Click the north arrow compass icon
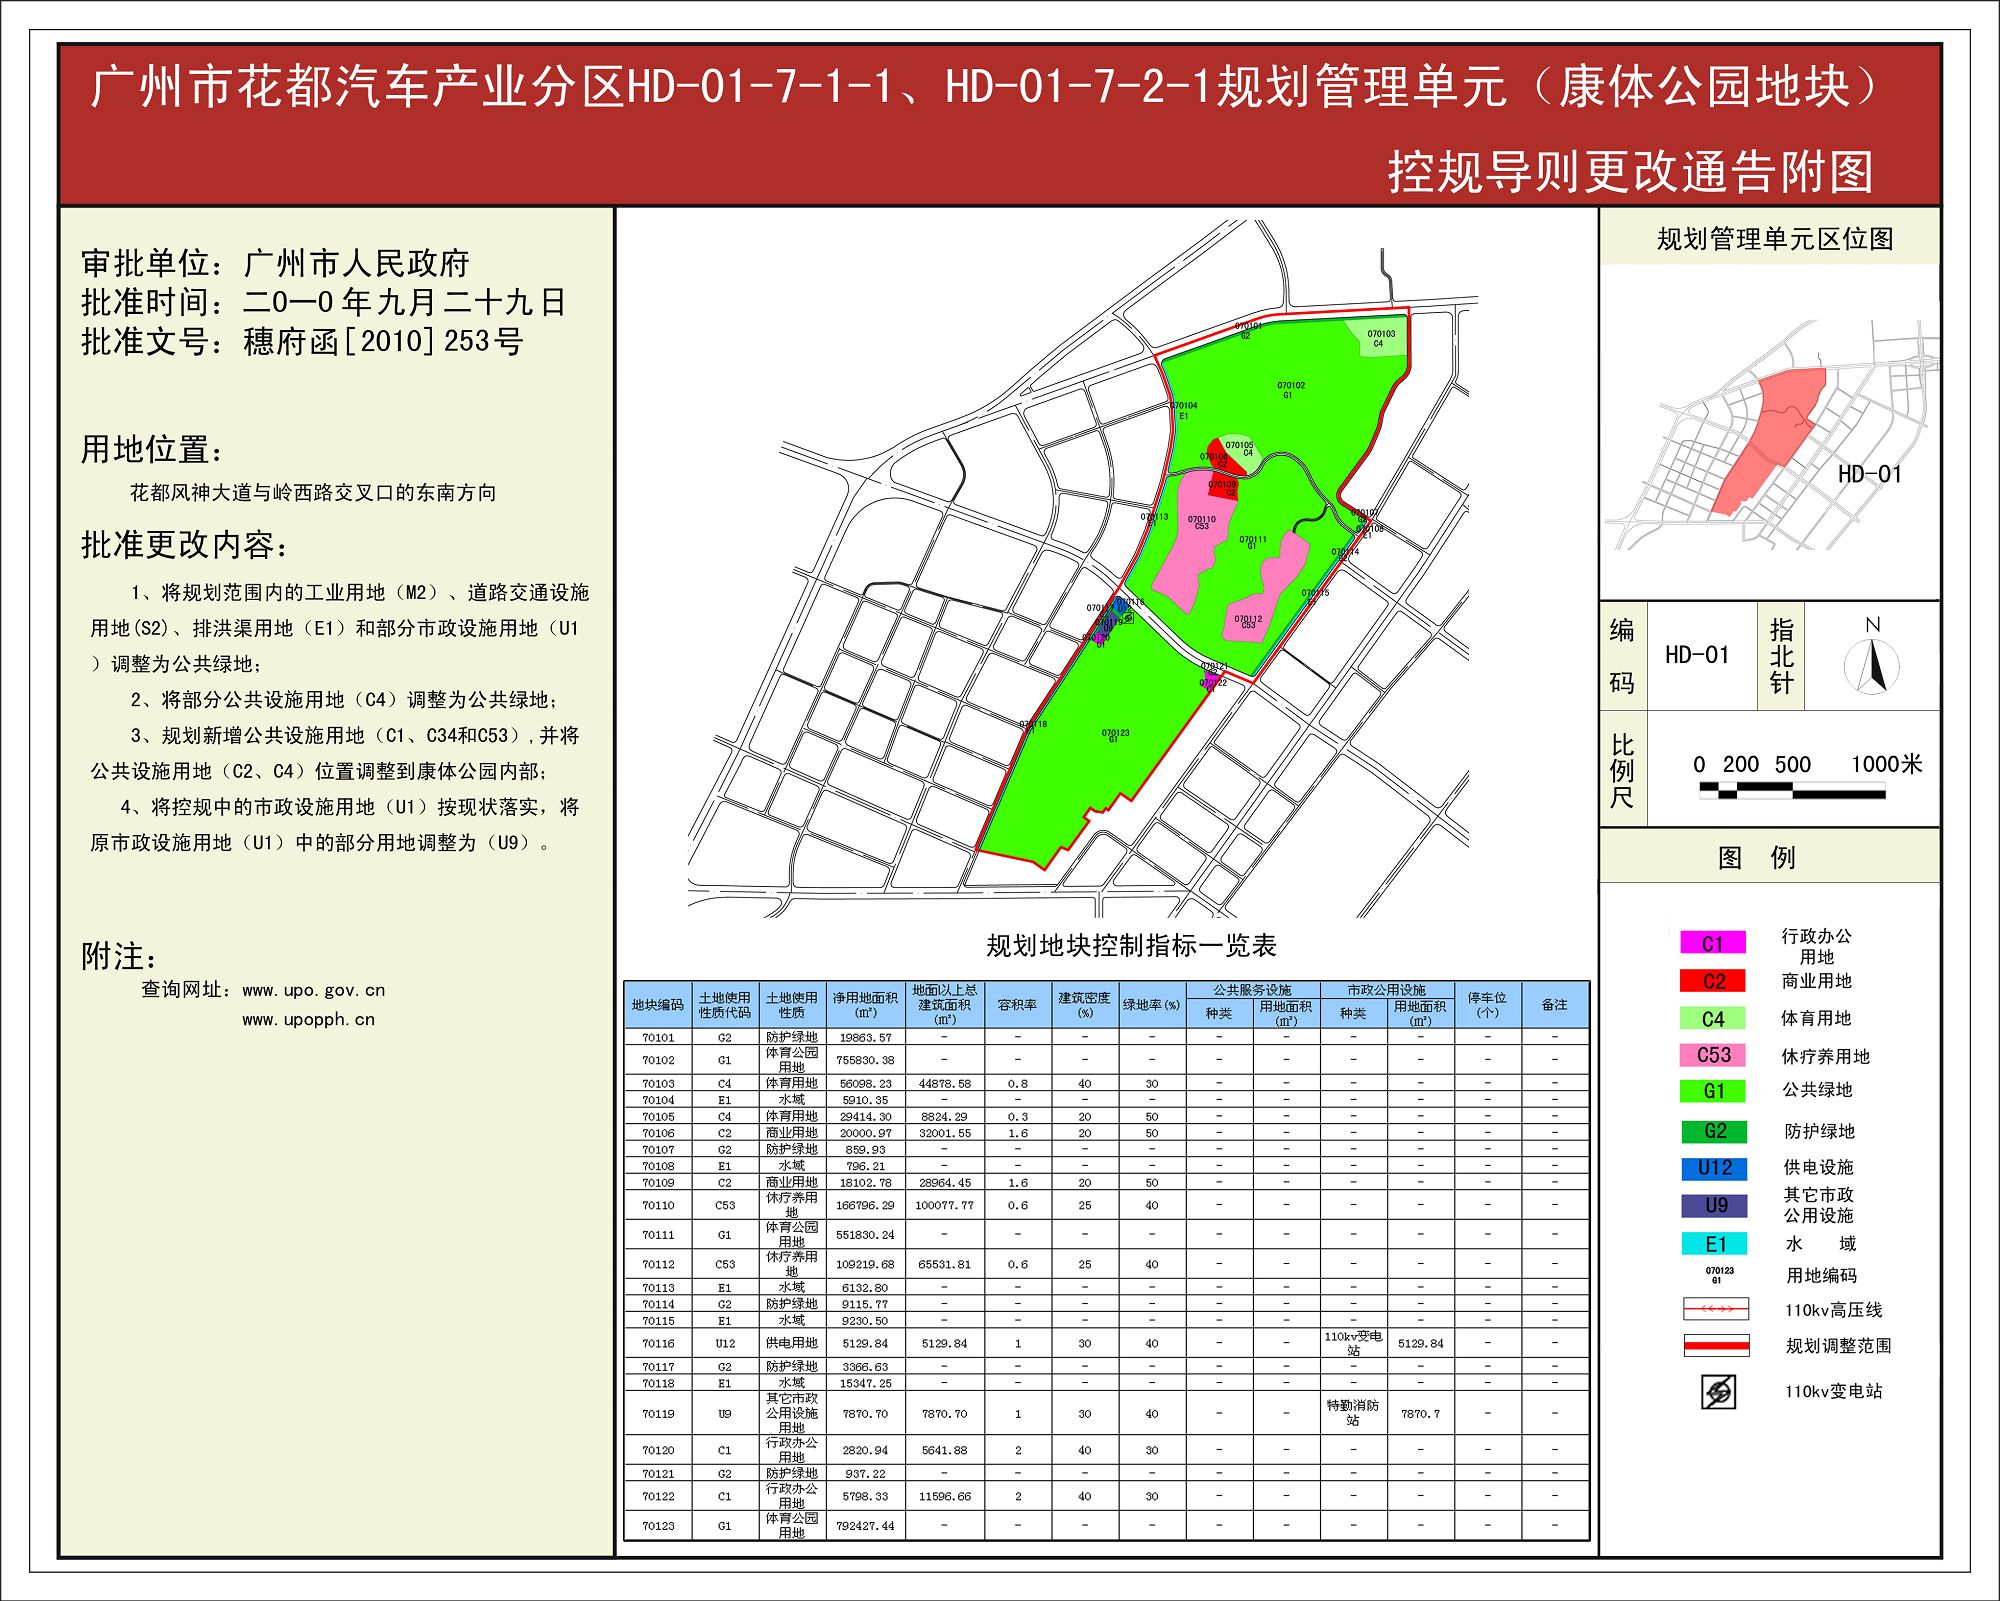The height and width of the screenshot is (1601, 2000). [1871, 666]
